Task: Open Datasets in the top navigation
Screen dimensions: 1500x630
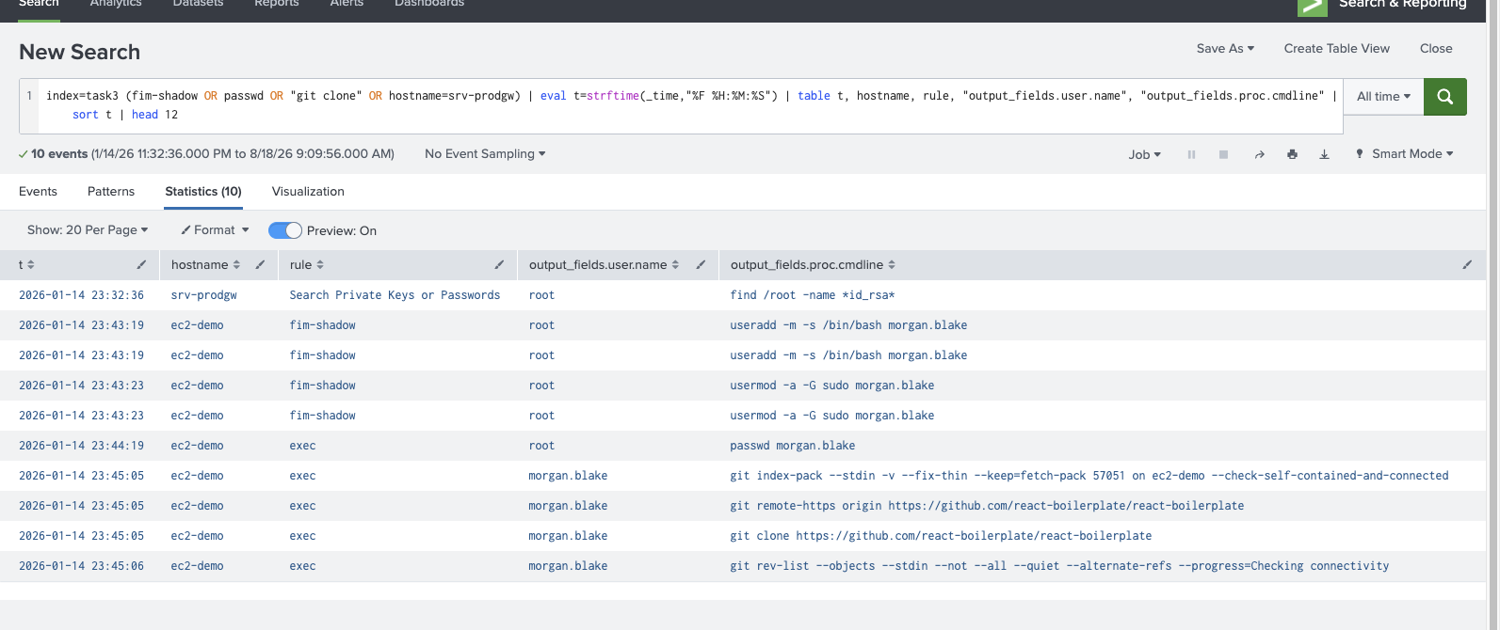Action: [x=198, y=5]
